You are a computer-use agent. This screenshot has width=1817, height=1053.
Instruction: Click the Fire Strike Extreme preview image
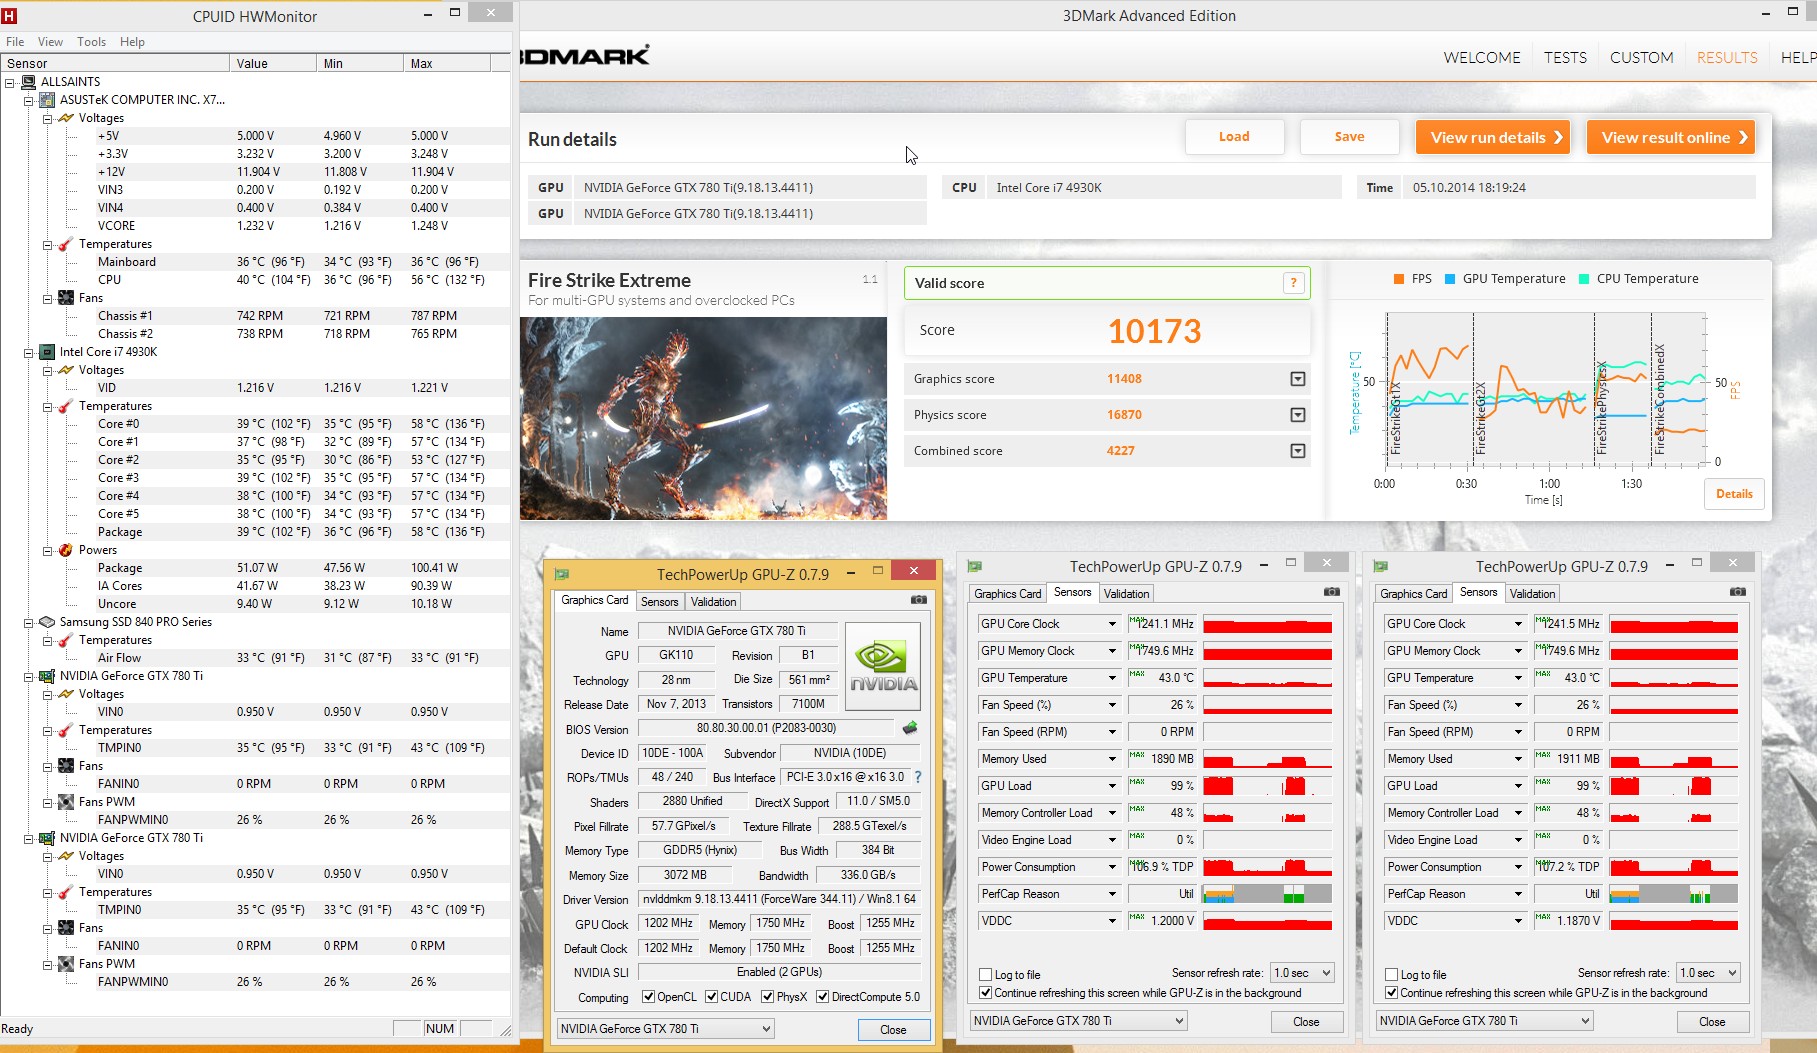pos(703,418)
